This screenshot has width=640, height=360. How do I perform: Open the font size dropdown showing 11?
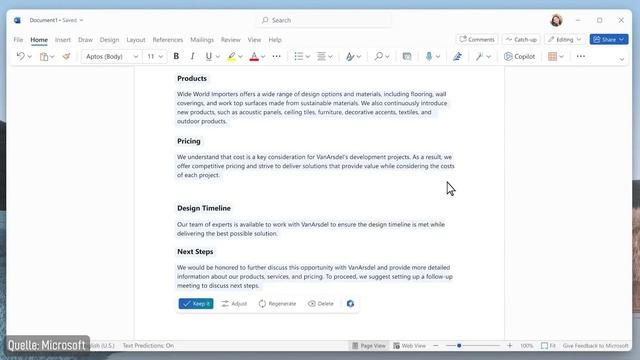[x=155, y=56]
